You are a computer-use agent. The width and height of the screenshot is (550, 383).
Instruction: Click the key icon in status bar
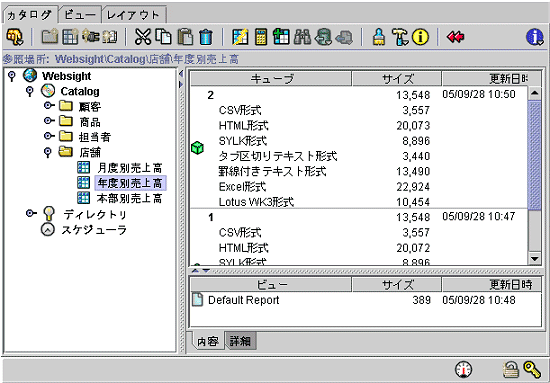(x=532, y=370)
